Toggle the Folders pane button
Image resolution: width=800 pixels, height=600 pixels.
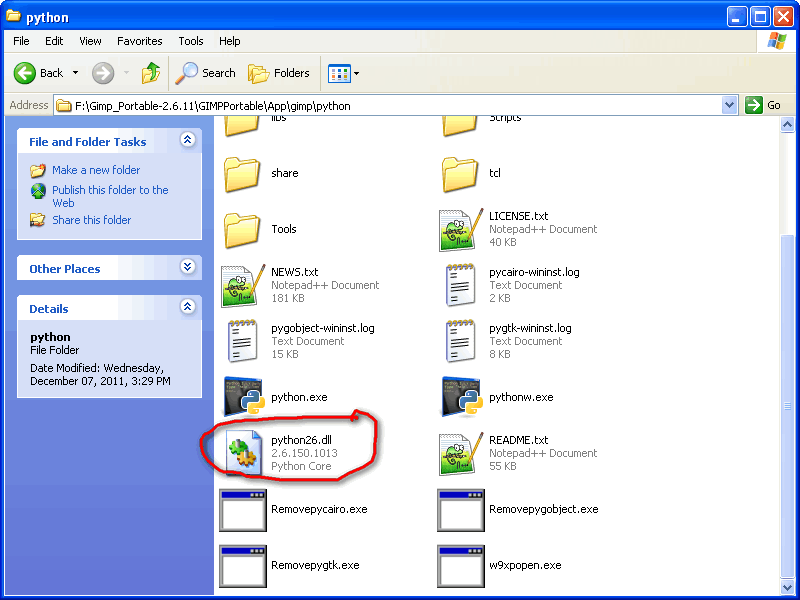(x=279, y=73)
